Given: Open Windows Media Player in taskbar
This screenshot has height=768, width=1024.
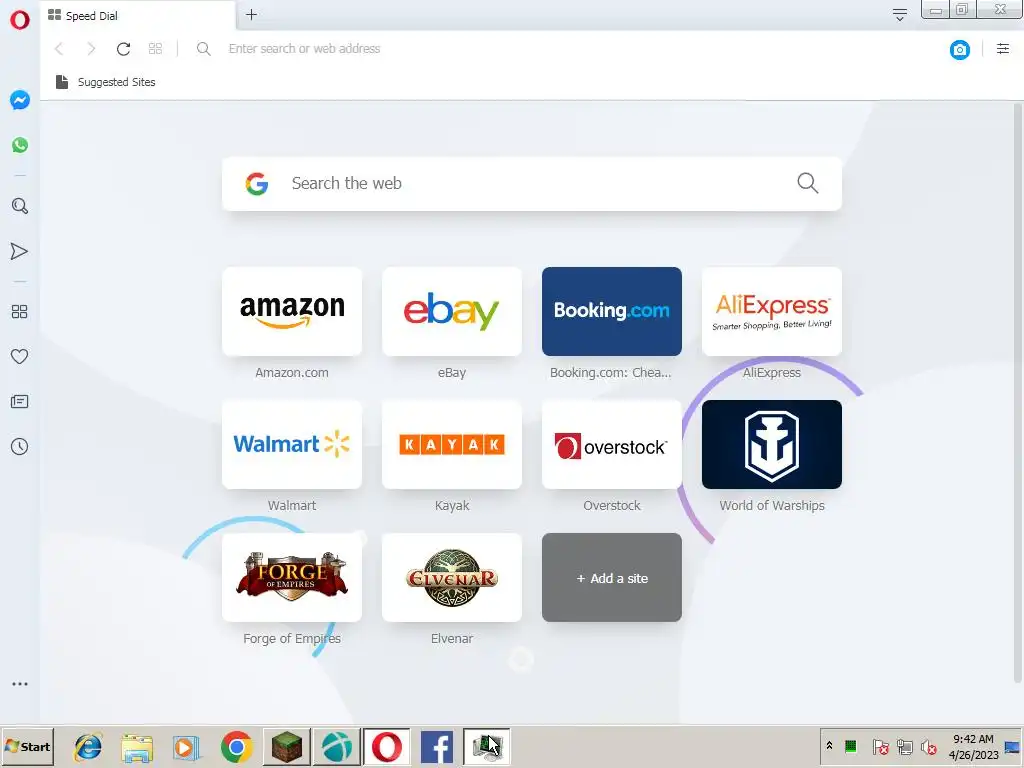Looking at the screenshot, I should (x=186, y=747).
